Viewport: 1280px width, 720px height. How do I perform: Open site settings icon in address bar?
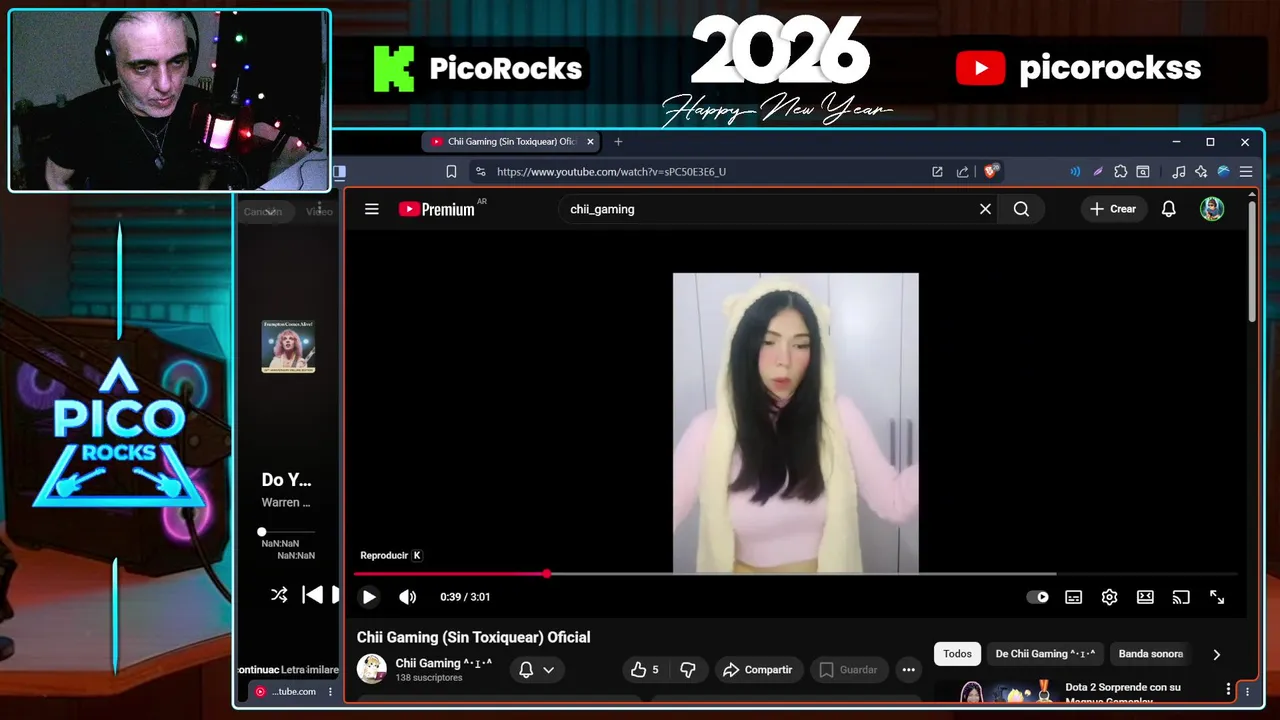tap(480, 172)
